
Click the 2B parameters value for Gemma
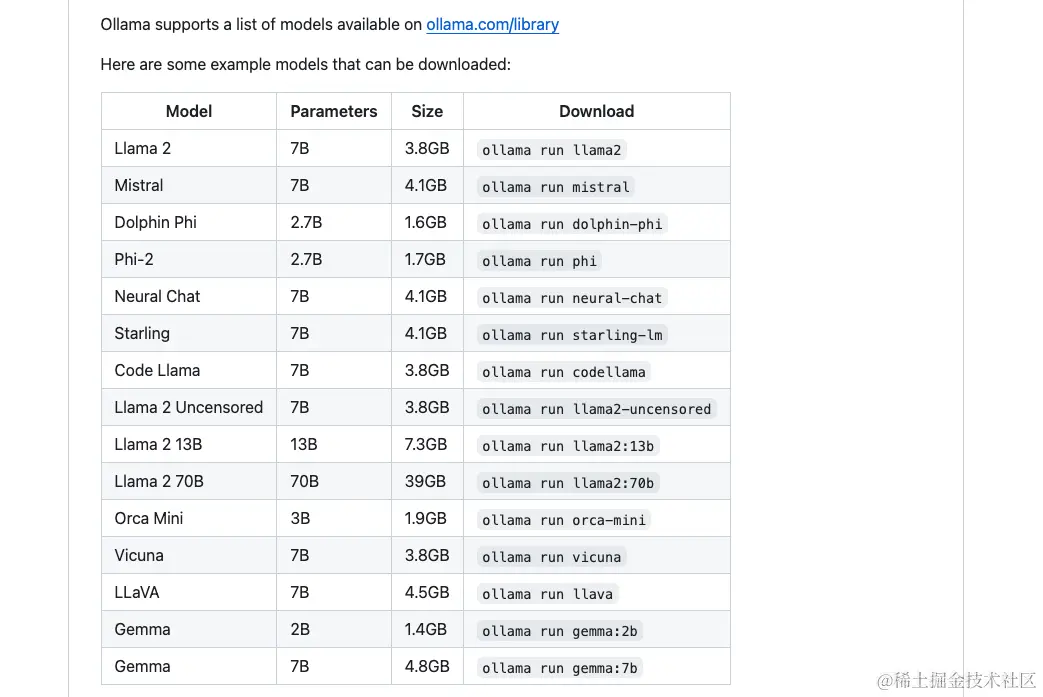tap(300, 629)
